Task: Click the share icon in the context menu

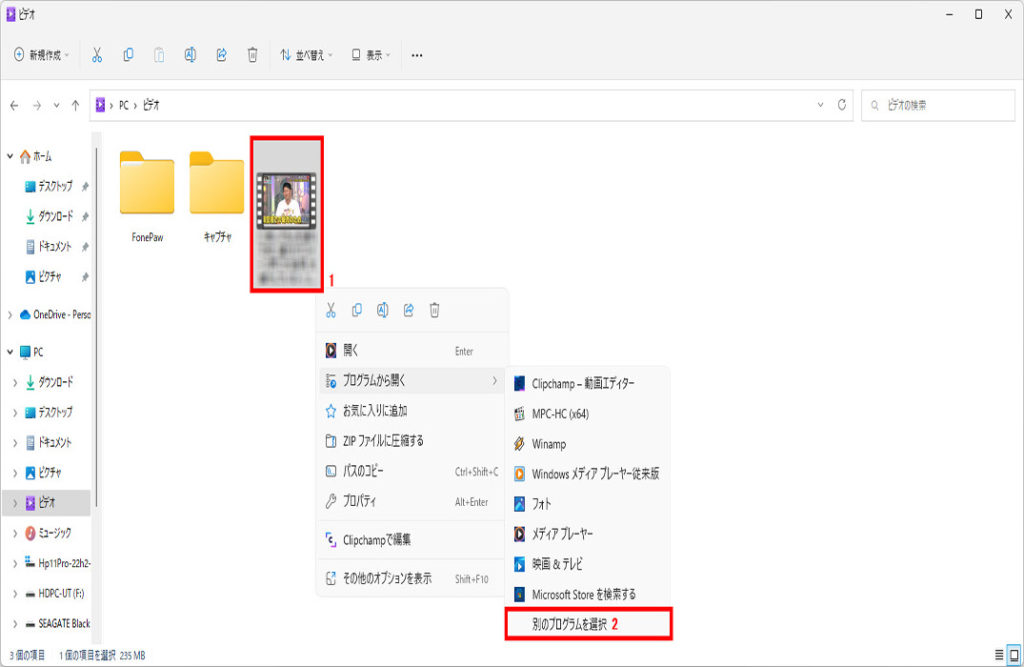Action: [408, 311]
